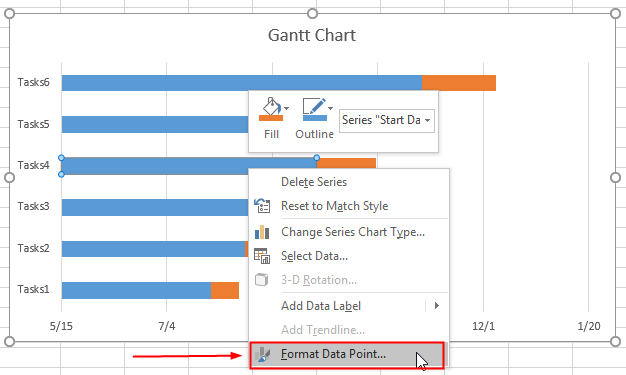Click the orange Fill color strip
Screen dimensions: 626x375
pos(271,118)
